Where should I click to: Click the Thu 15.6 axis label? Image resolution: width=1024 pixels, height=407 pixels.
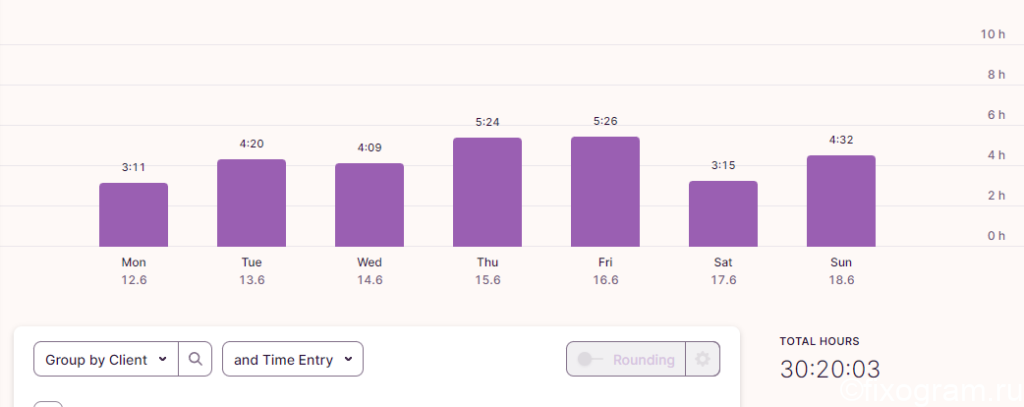[x=487, y=271]
